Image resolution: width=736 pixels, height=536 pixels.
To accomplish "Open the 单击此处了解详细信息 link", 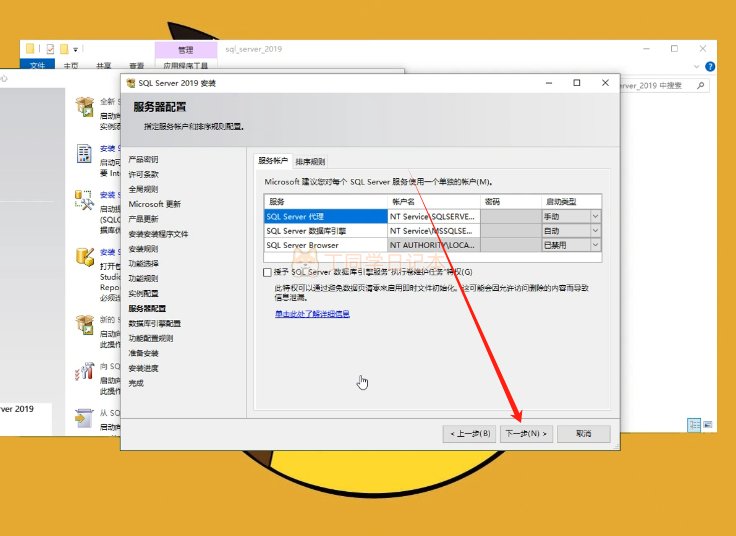I will coord(312,313).
